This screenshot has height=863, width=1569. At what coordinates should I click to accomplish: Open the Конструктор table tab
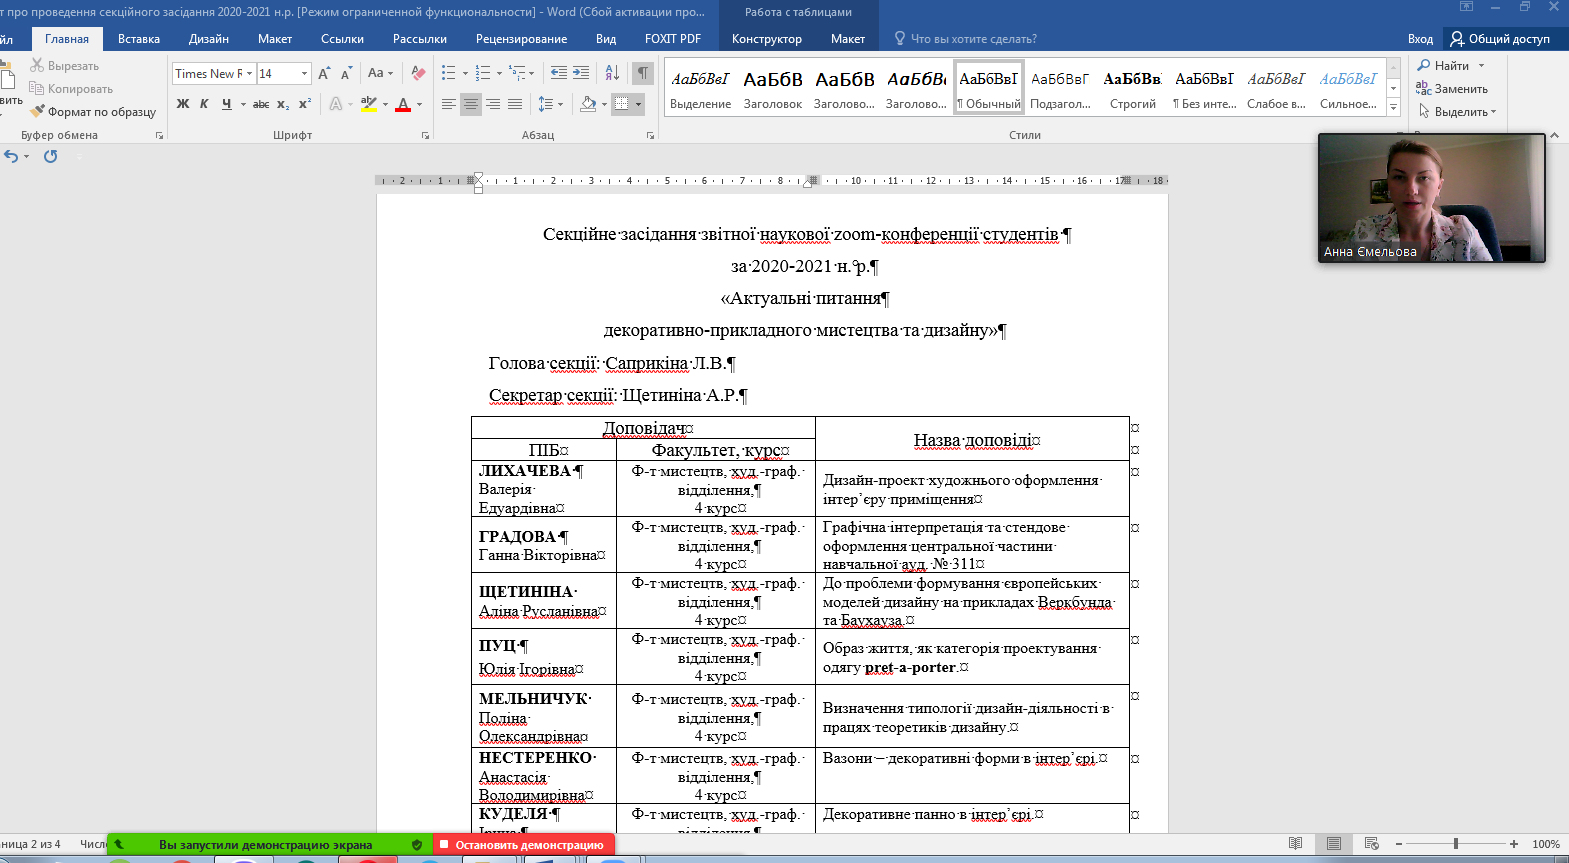pyautogui.click(x=767, y=39)
